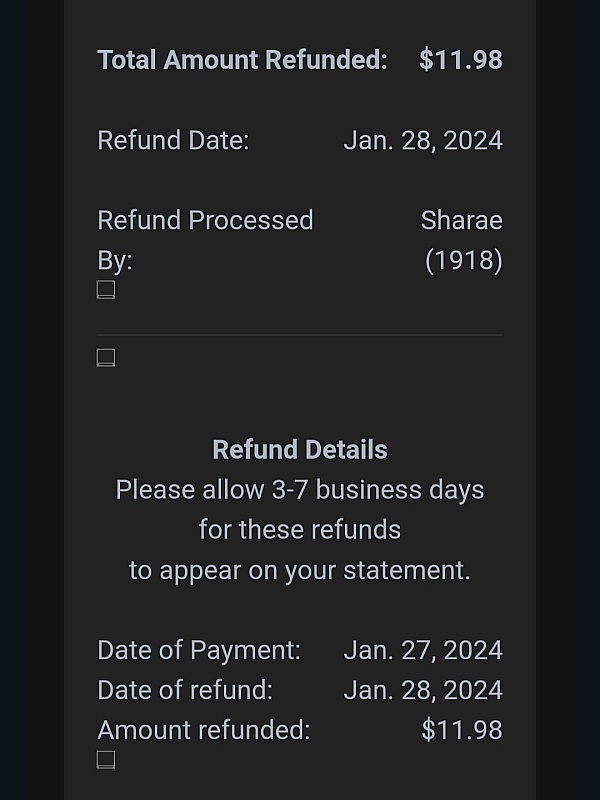Select the "Date of Payment:" label
Screen dimensions: 600x800
click(x=199, y=650)
